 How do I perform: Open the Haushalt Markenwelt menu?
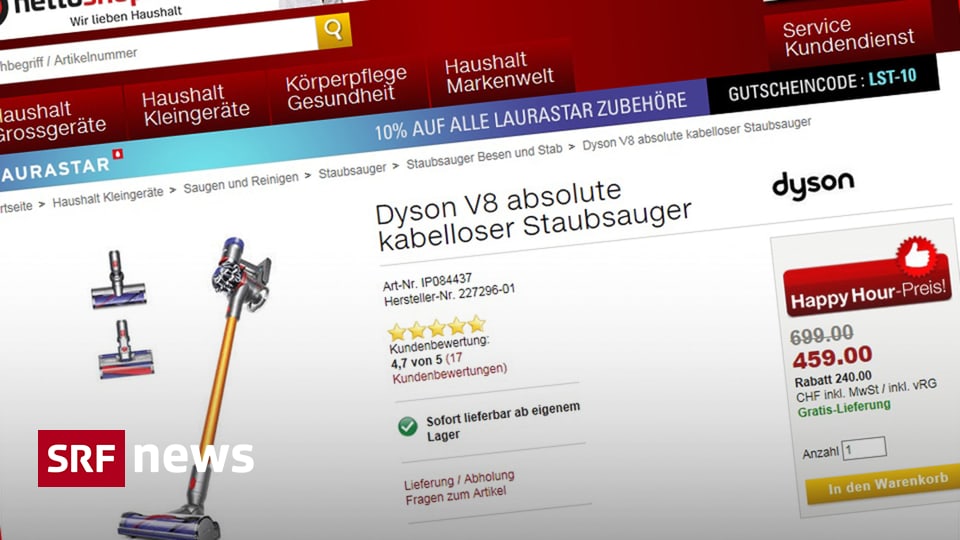click(499, 73)
